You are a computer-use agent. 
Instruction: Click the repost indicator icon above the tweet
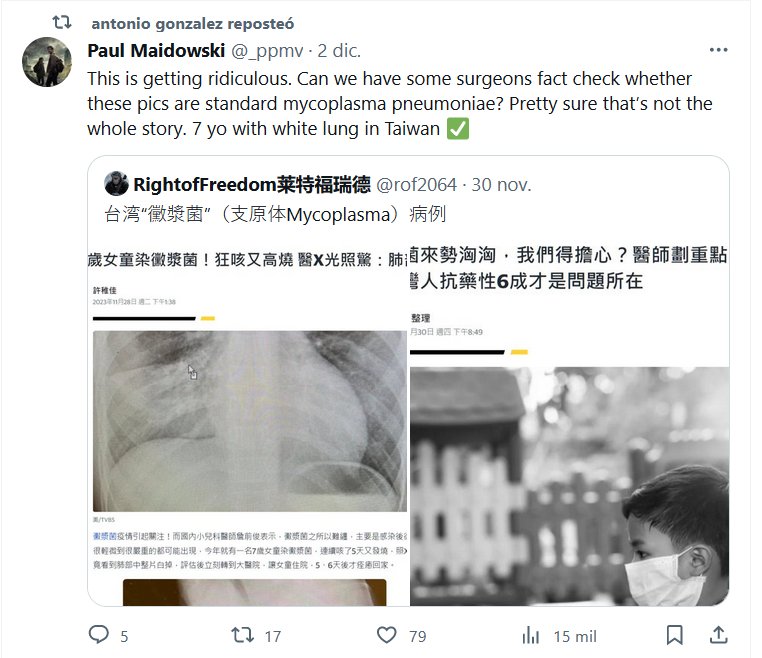coord(62,22)
